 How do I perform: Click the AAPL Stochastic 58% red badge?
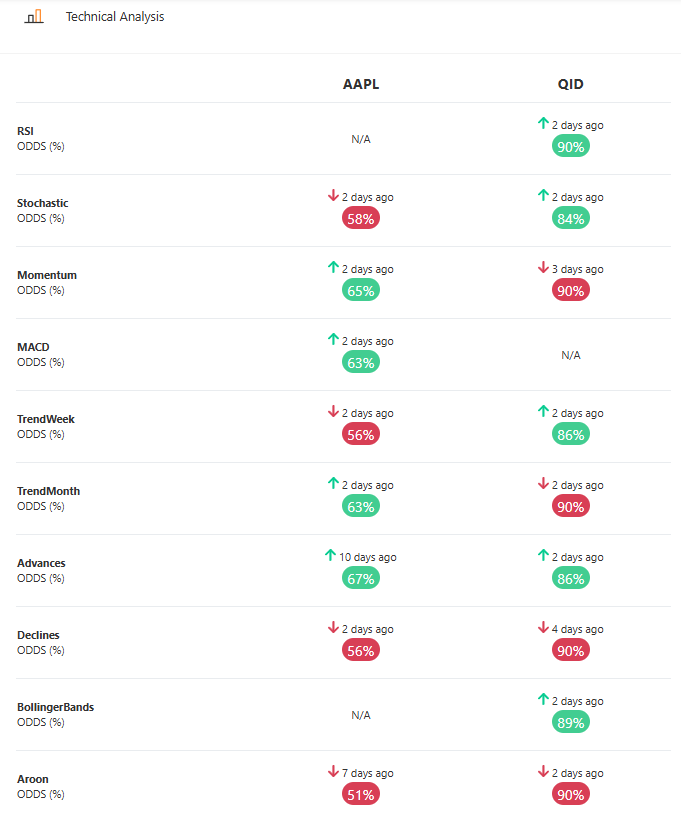pyautogui.click(x=361, y=219)
